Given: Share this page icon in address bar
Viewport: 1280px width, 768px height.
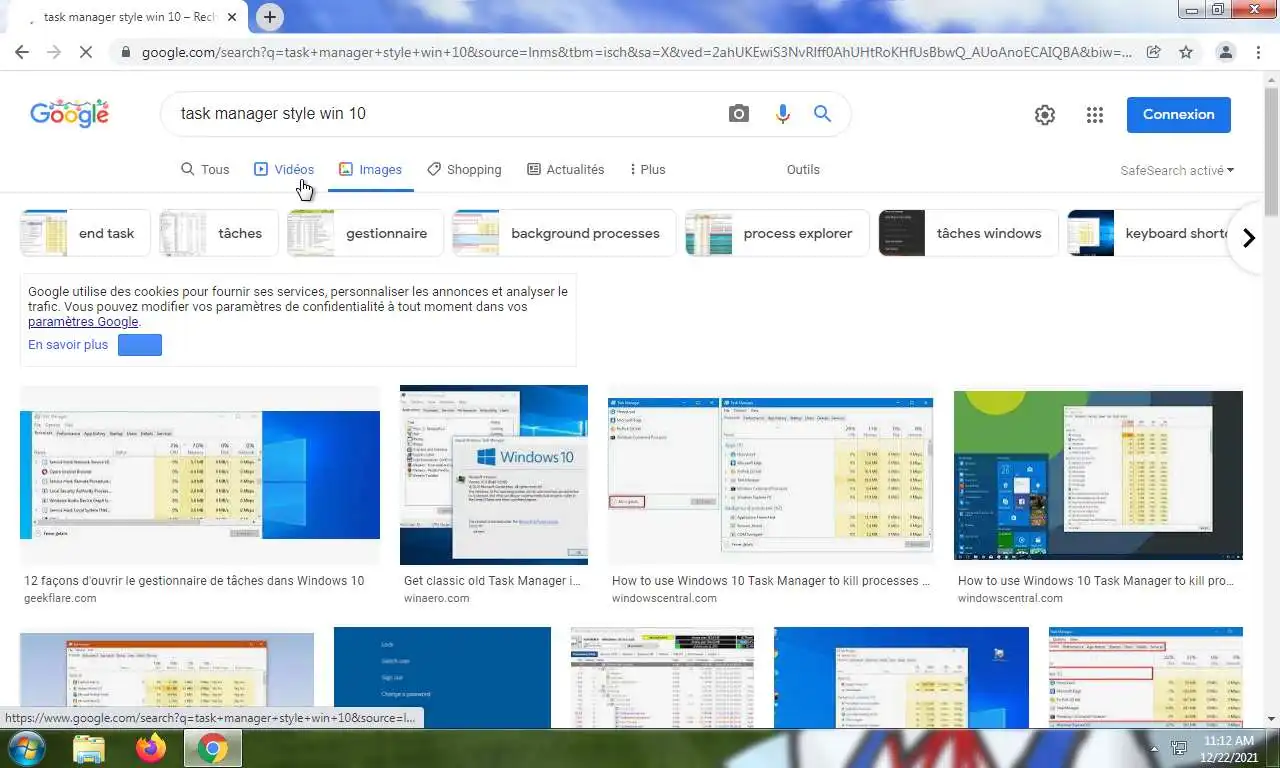Looking at the screenshot, I should pyautogui.click(x=1153, y=52).
